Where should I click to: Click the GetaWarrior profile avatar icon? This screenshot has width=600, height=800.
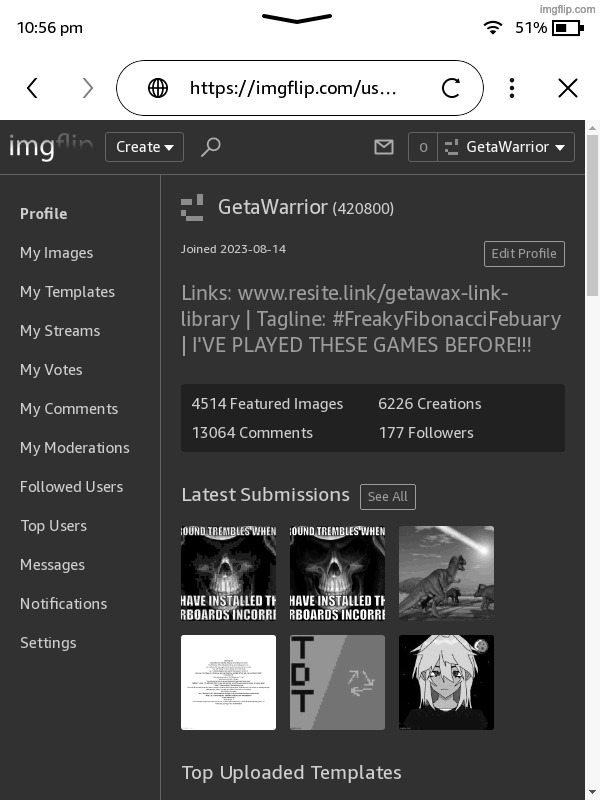pyautogui.click(x=192, y=208)
